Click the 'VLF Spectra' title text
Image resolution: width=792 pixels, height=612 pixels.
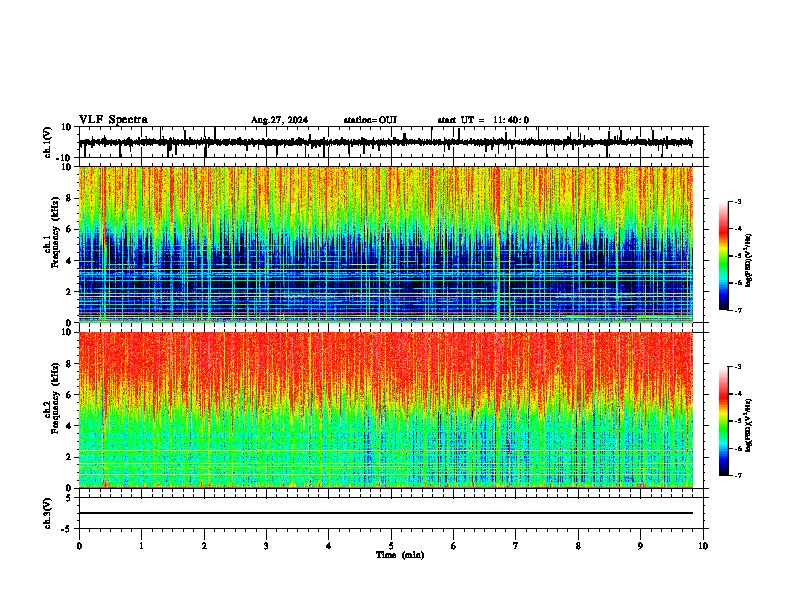pos(113,120)
